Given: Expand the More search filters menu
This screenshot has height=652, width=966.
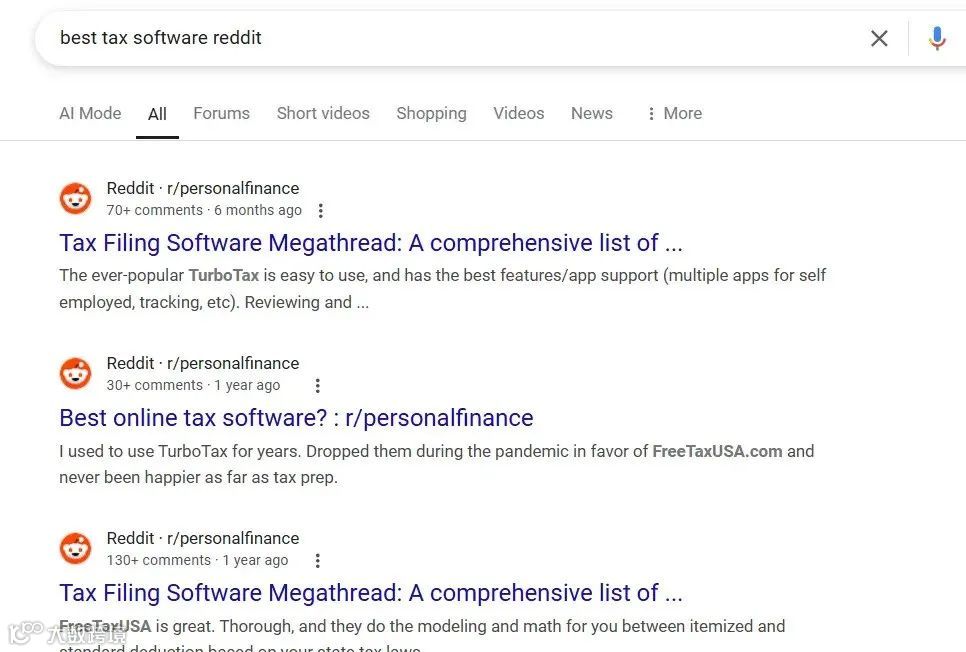Looking at the screenshot, I should point(674,113).
